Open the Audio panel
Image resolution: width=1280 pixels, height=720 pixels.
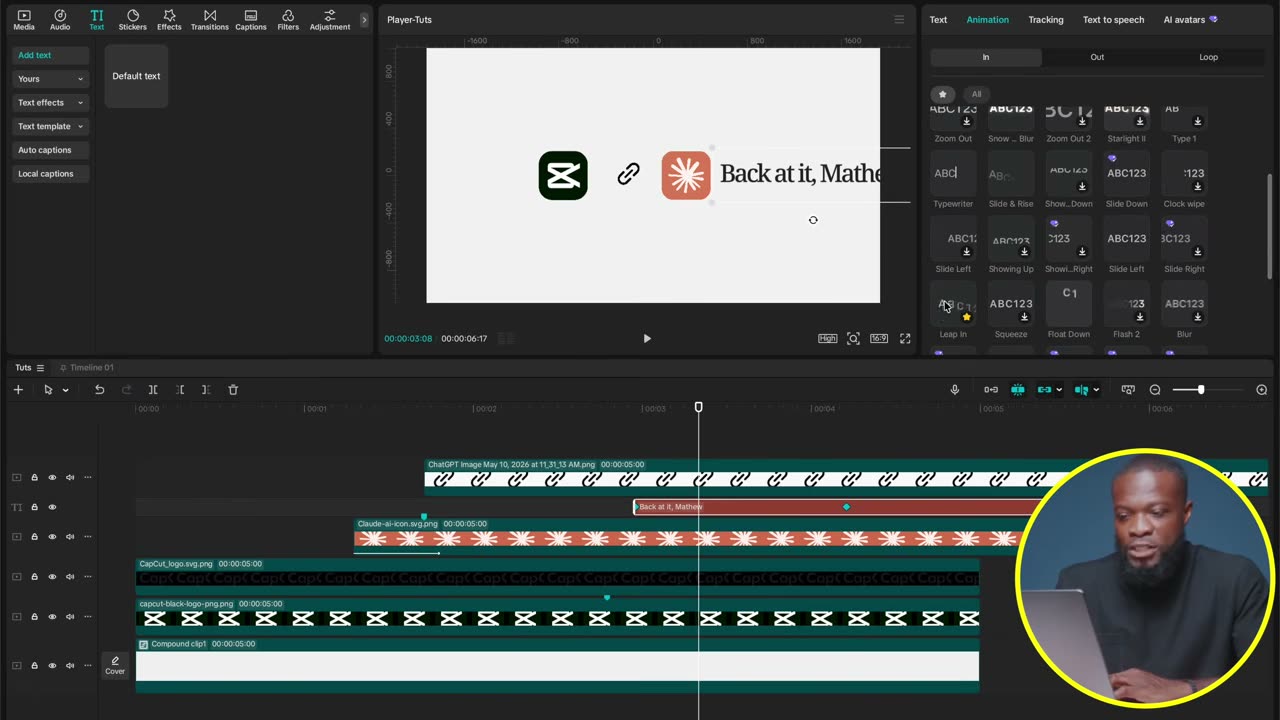(x=60, y=20)
